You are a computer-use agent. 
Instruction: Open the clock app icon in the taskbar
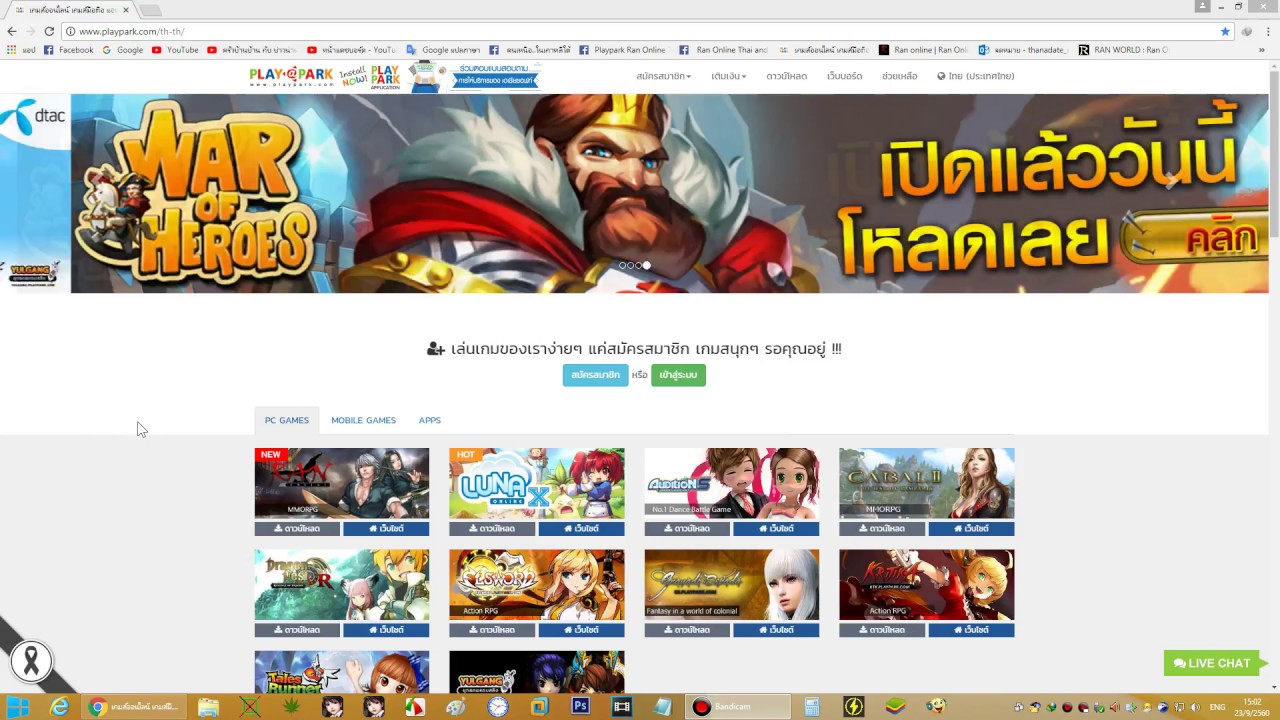[x=497, y=707]
